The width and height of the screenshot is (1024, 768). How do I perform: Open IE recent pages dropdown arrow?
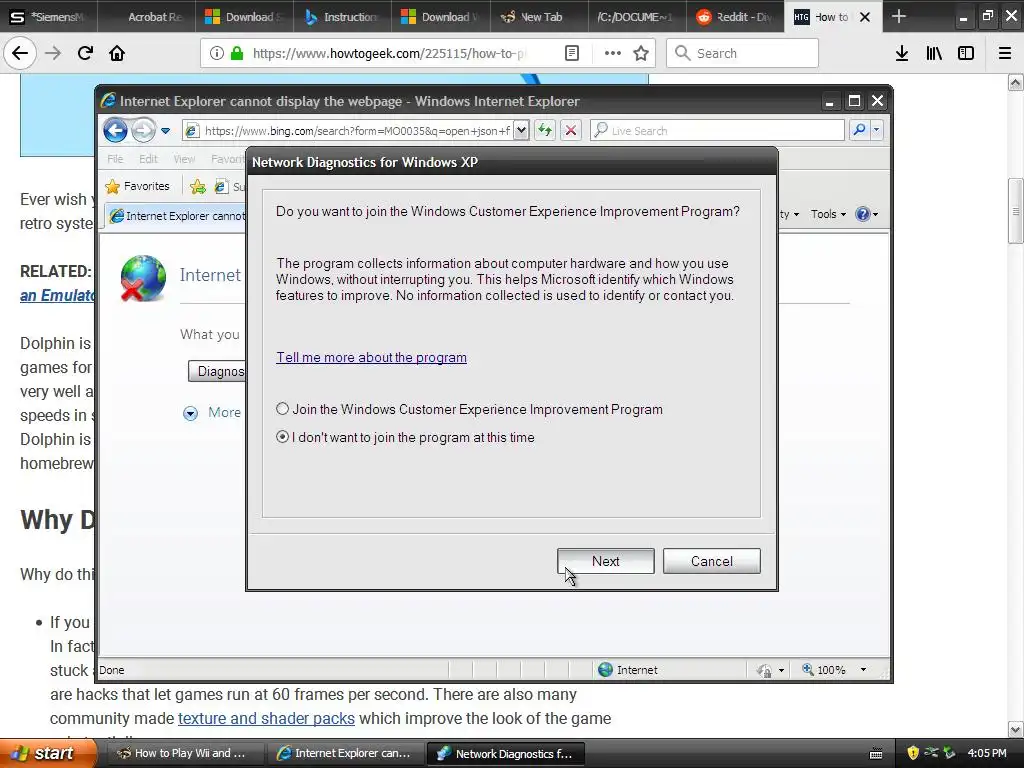pos(166,131)
